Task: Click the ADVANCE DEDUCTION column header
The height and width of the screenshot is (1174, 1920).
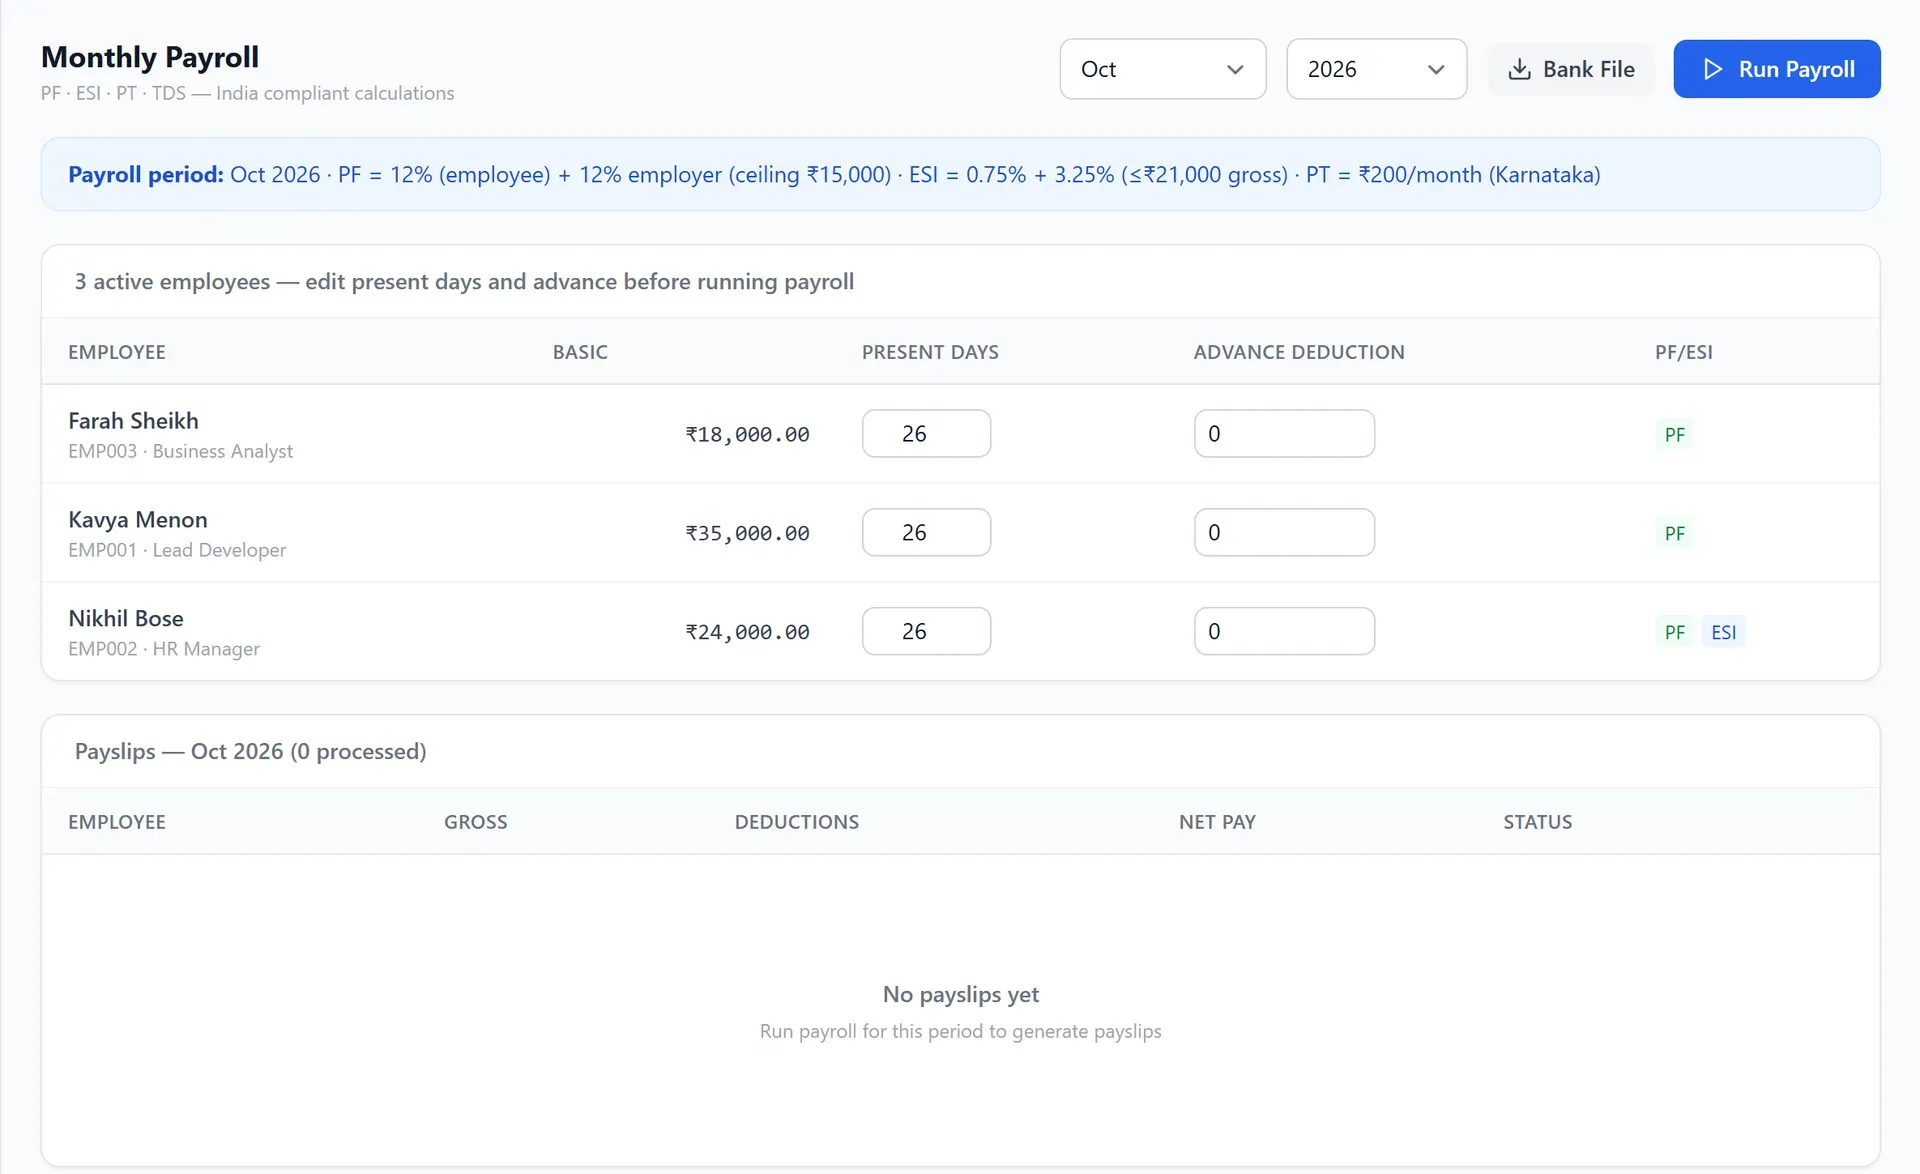Action: pos(1299,352)
